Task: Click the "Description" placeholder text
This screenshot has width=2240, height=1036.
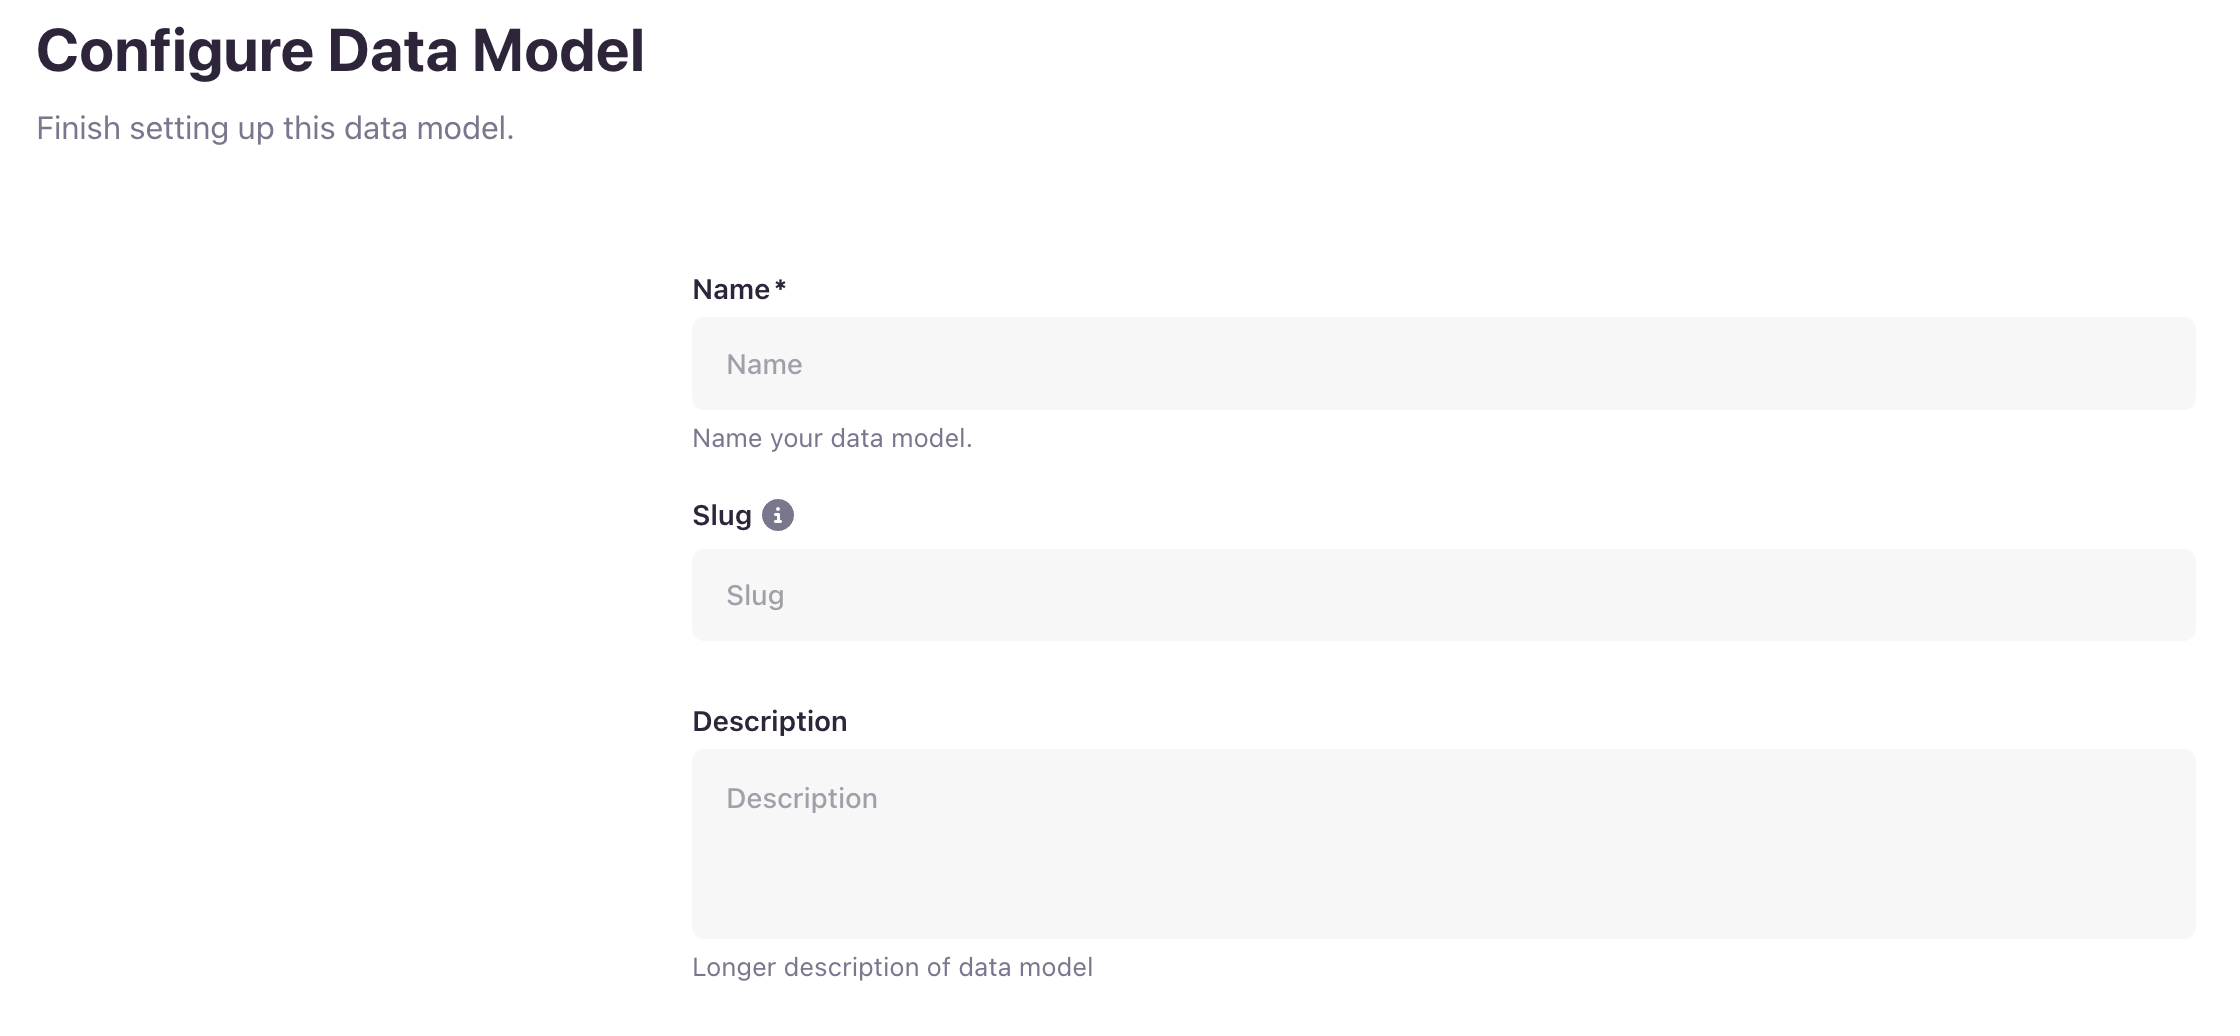Action: [x=801, y=798]
